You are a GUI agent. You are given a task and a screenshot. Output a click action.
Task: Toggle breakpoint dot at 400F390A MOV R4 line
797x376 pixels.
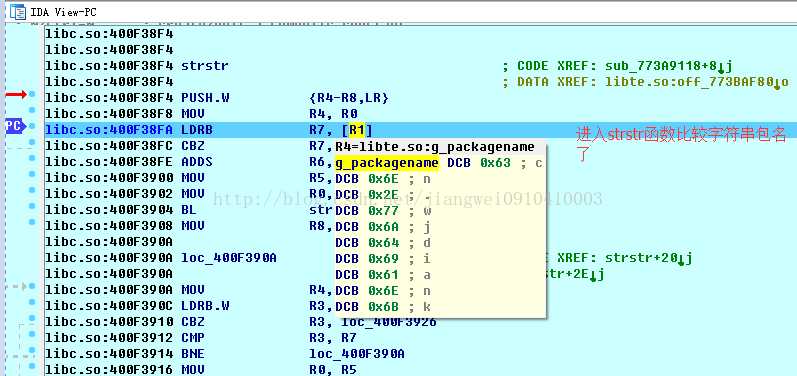pos(32,286)
